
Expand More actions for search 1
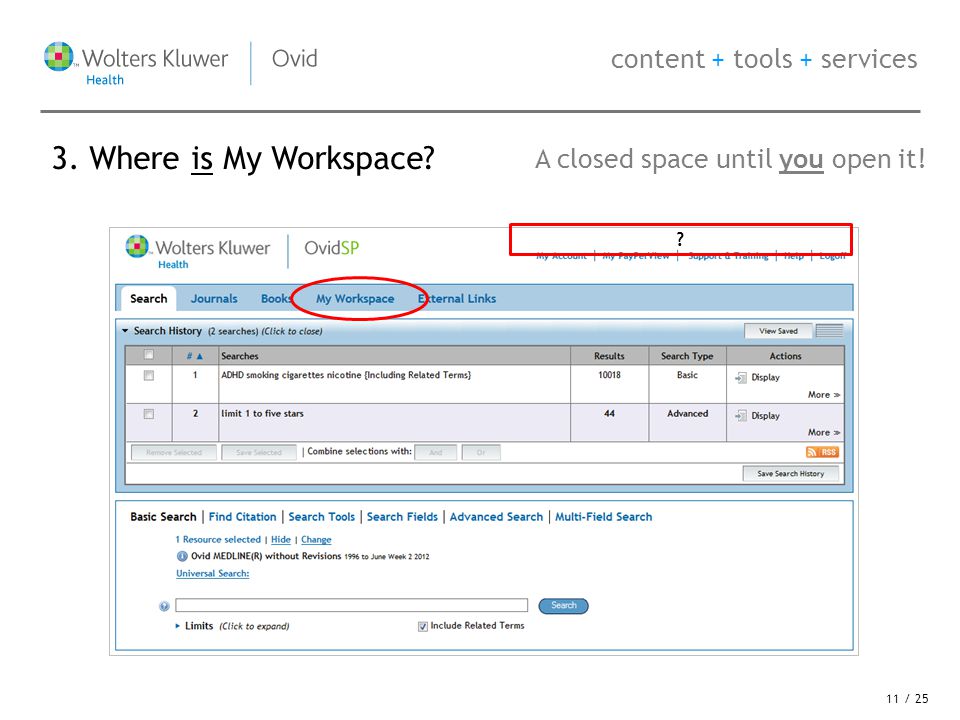(x=823, y=395)
